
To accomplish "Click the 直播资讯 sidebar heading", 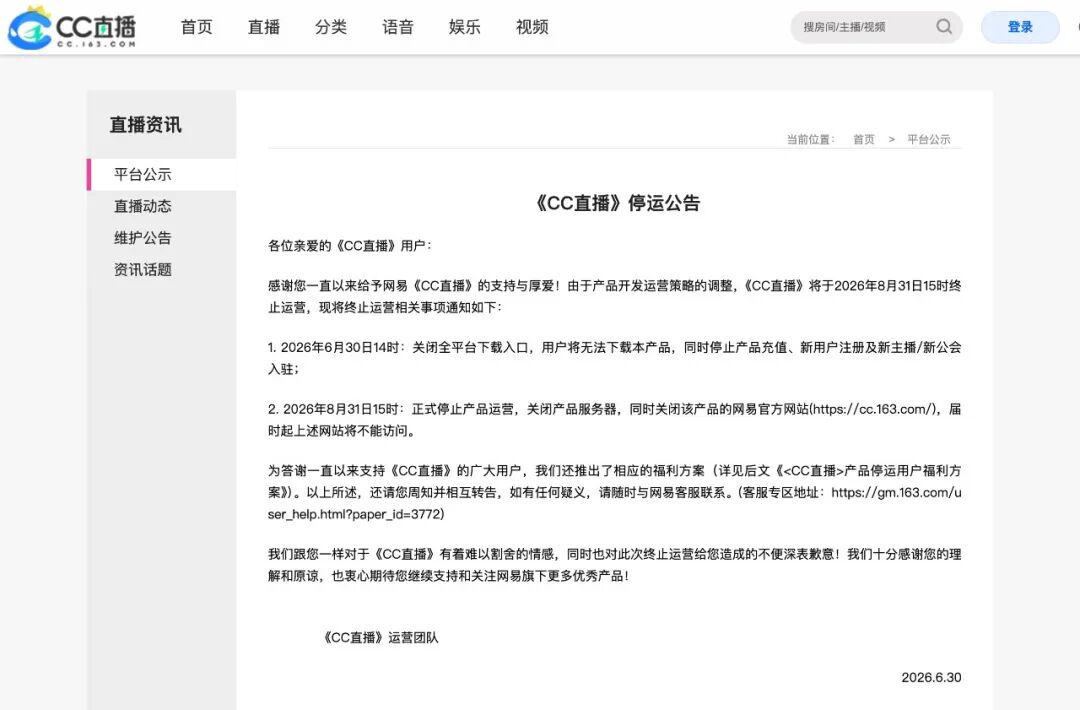I will pyautogui.click(x=145, y=125).
